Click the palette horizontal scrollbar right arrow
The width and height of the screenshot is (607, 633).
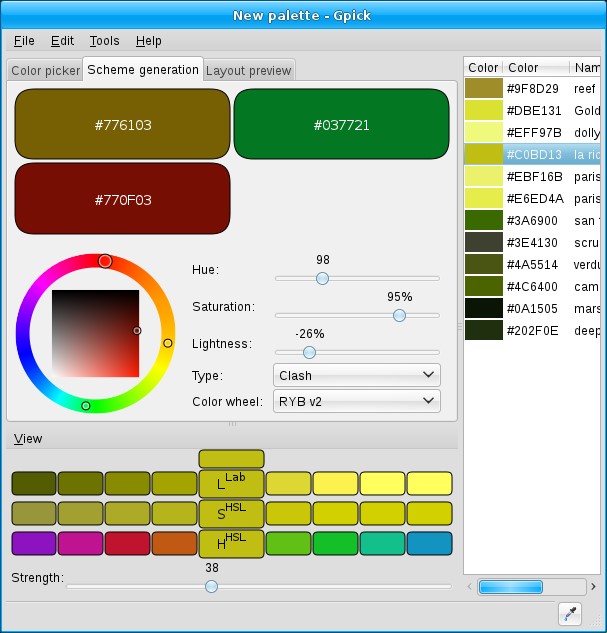(x=593, y=587)
